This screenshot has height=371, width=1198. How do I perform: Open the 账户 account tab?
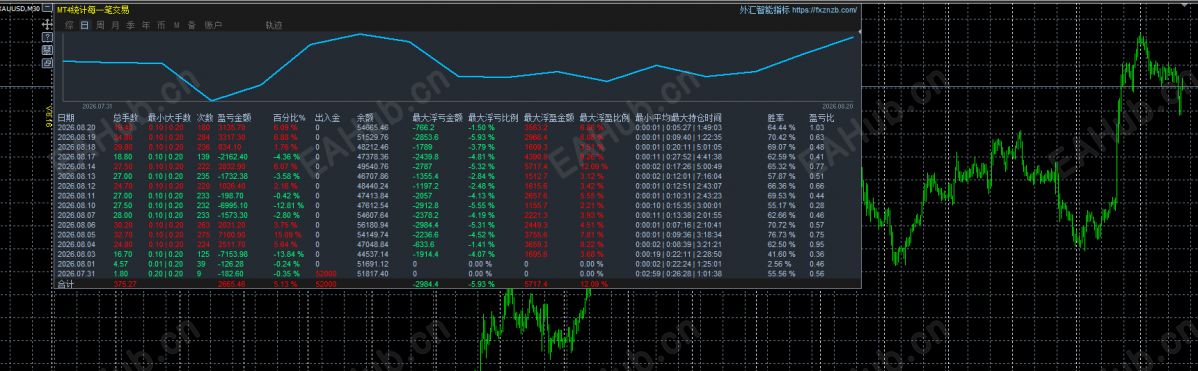click(213, 25)
